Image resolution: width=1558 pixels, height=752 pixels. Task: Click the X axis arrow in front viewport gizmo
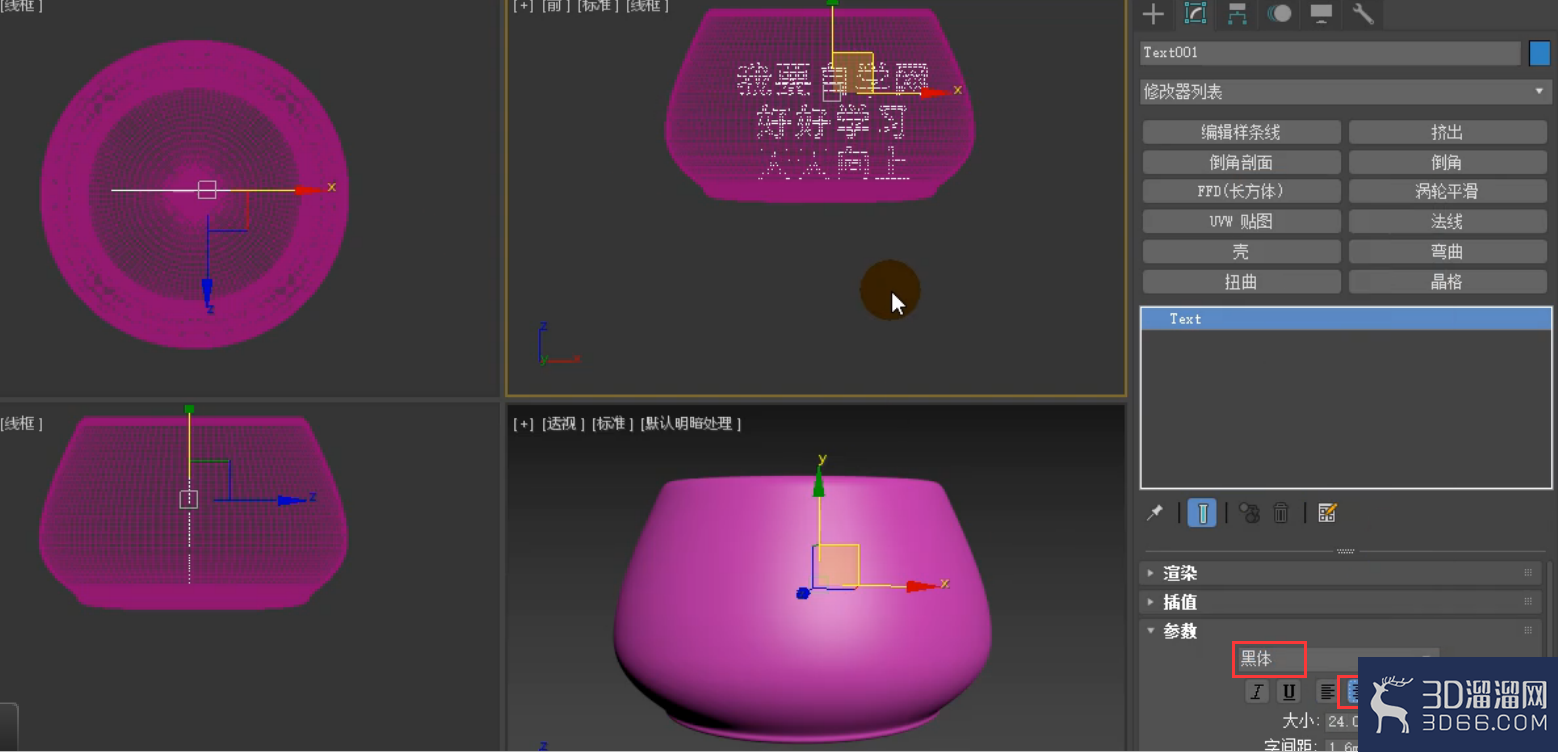(936, 93)
